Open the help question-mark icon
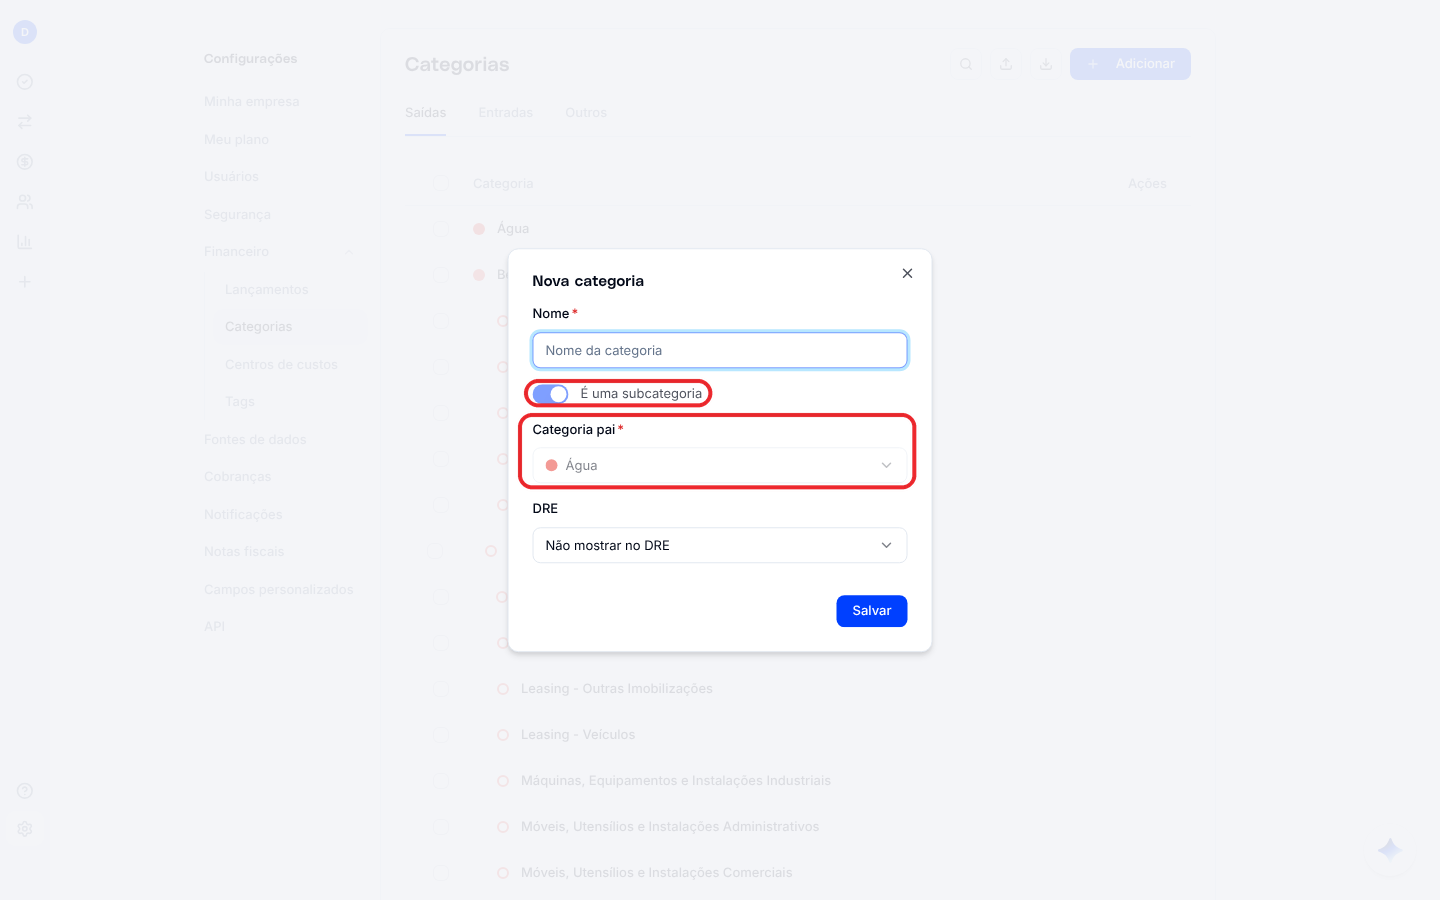This screenshot has height=900, width=1440. (x=25, y=791)
